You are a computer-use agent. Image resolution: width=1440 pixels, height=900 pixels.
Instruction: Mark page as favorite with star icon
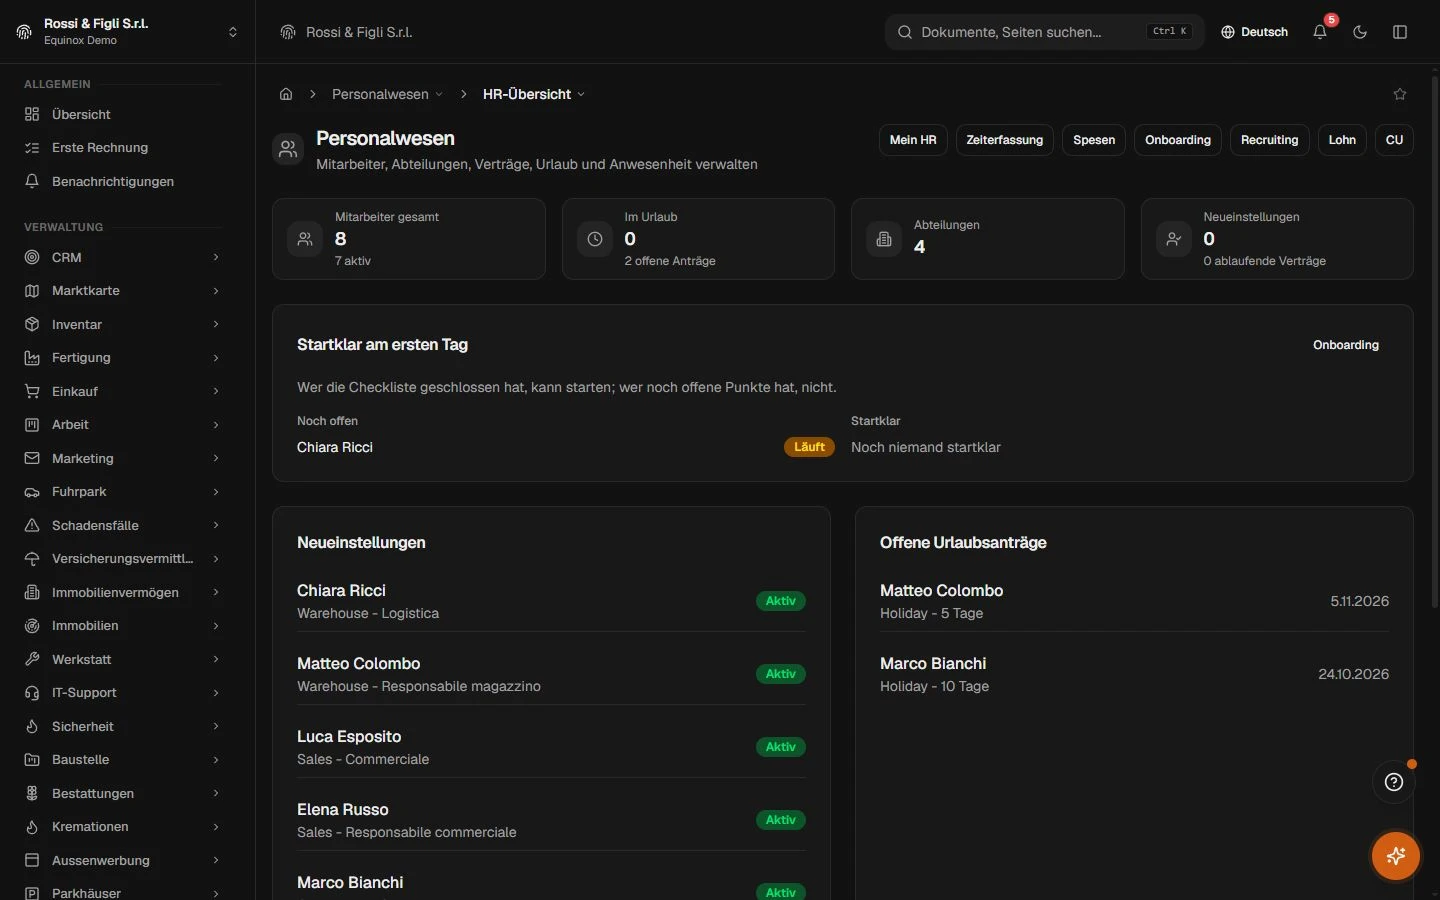[1400, 94]
